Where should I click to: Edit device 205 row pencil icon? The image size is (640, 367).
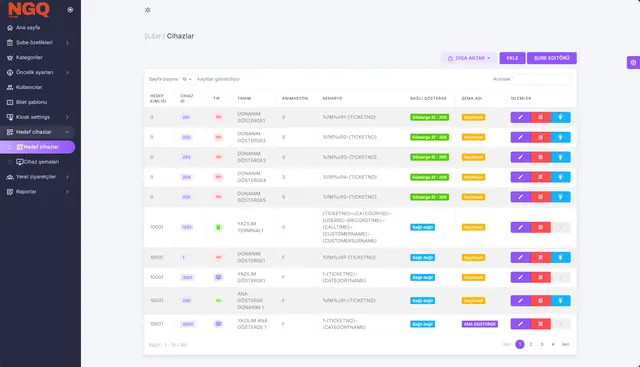point(520,197)
